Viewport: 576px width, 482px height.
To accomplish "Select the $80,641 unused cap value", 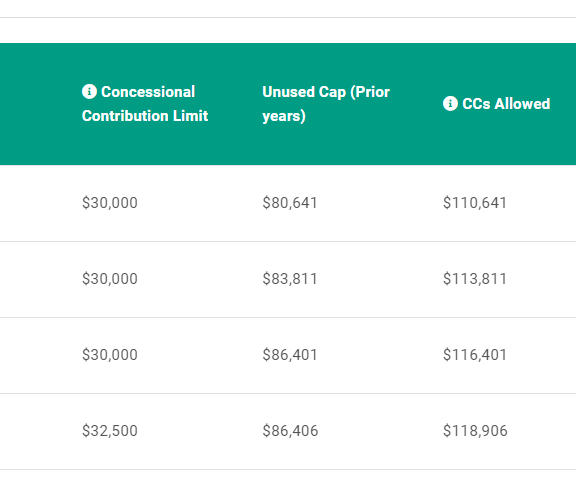I will pos(289,203).
